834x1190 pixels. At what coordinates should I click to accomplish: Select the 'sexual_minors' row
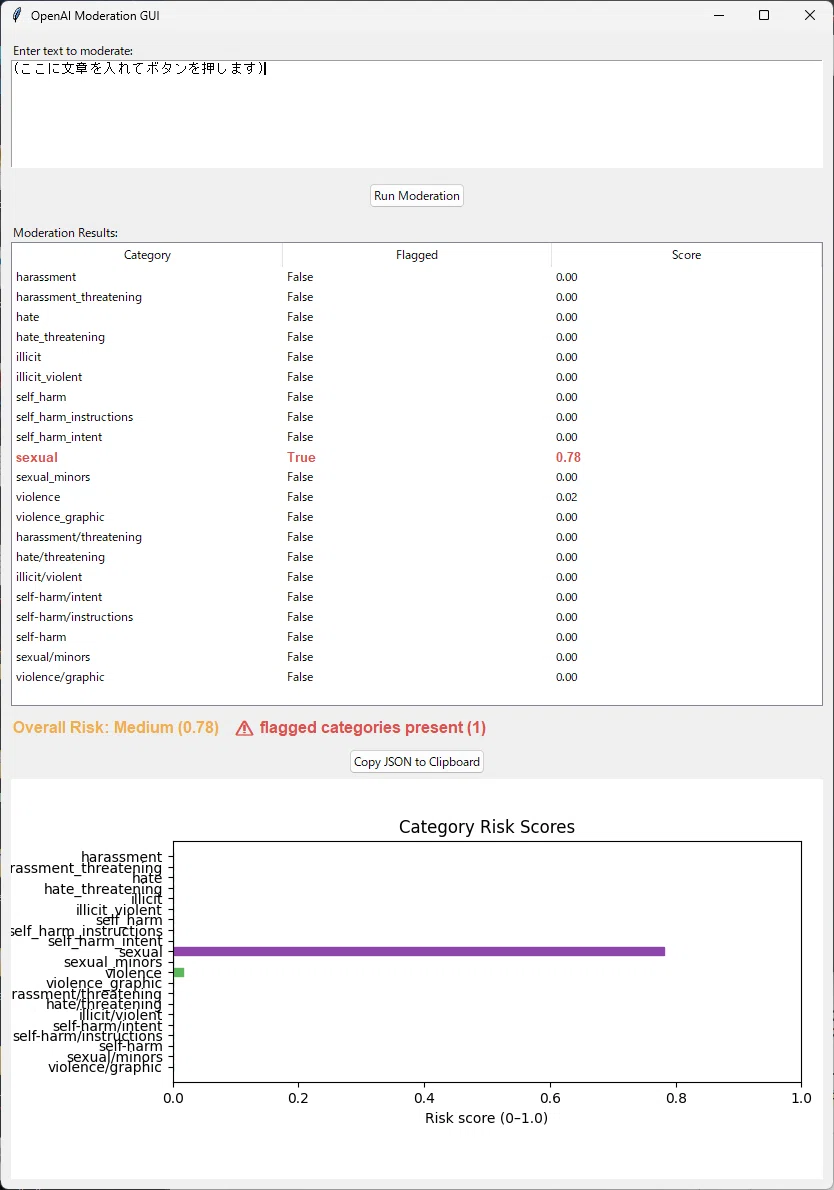tap(417, 477)
